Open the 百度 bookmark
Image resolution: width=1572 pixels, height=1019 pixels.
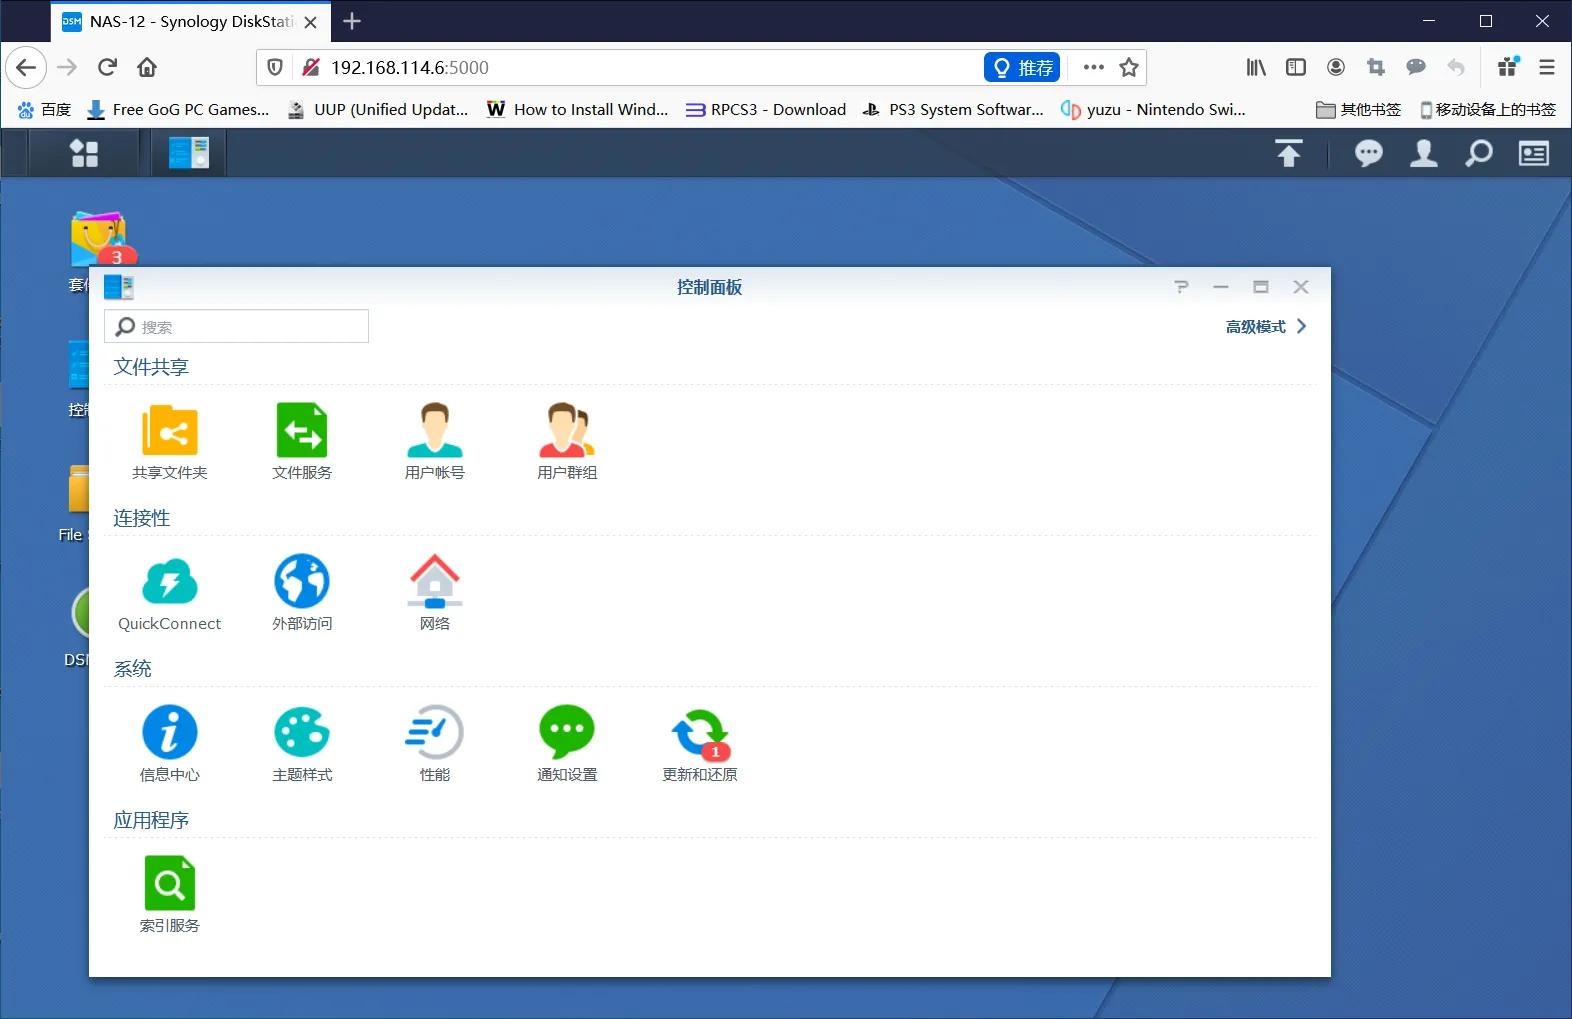44,110
